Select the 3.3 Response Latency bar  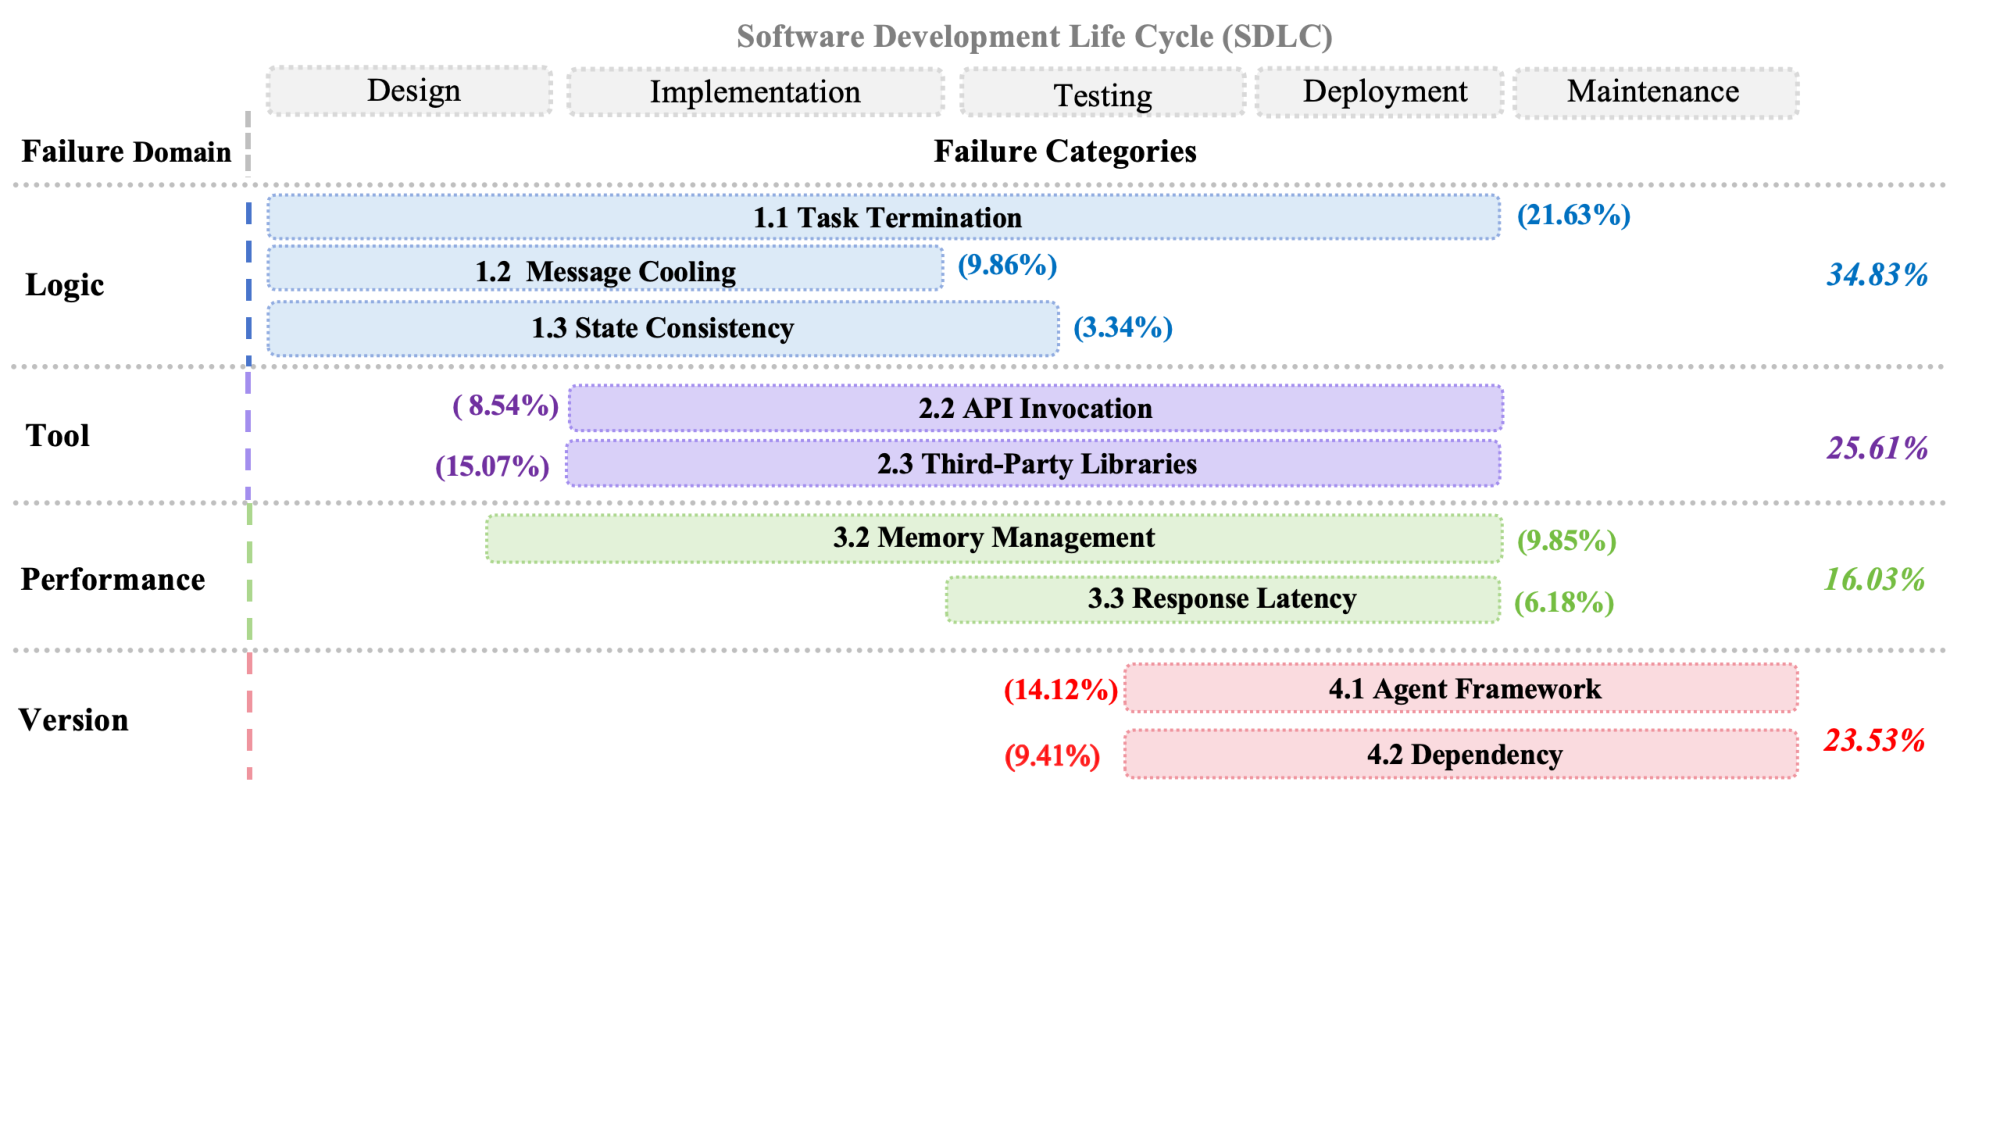tap(1222, 599)
